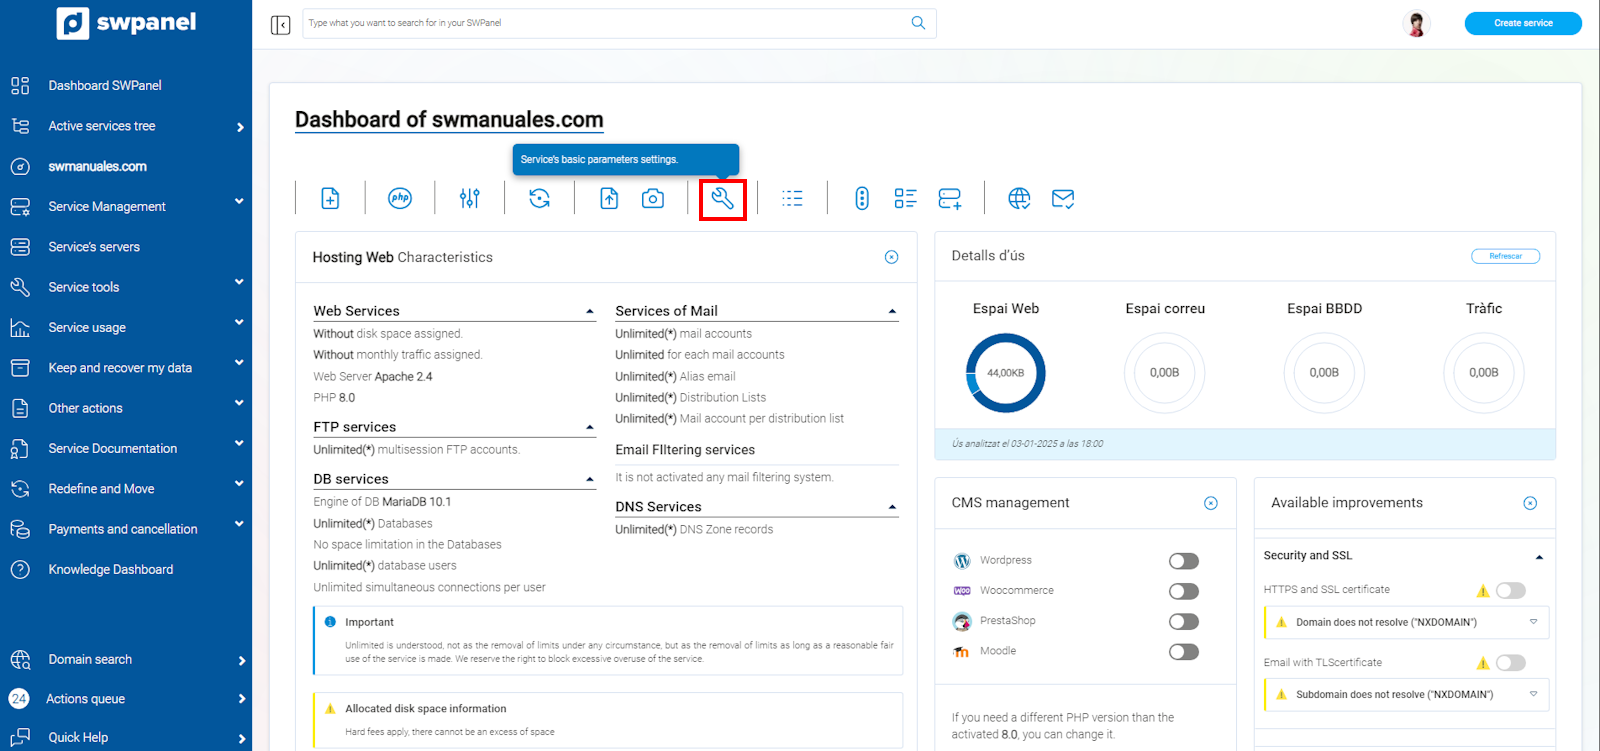Expand the Domain does not resolve dropdown
1600x751 pixels.
(1533, 622)
